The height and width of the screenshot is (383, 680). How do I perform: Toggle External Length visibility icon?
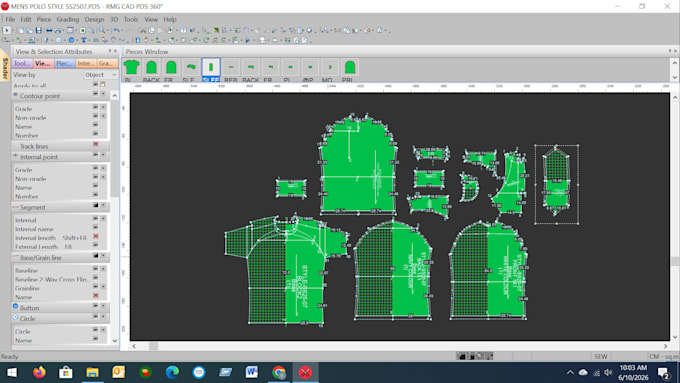pos(95,245)
